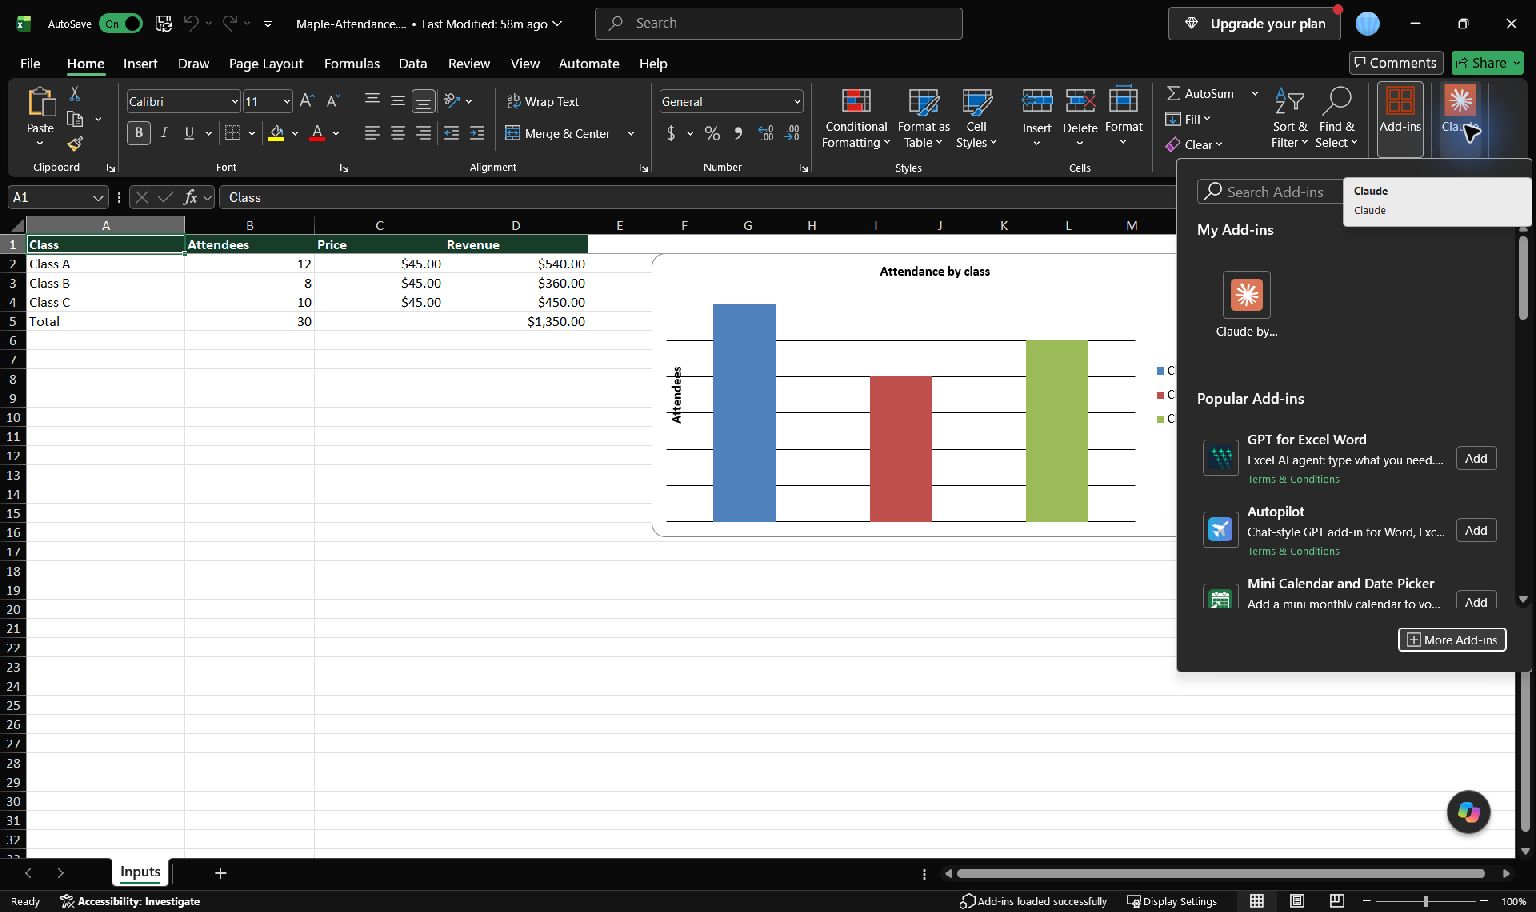Click the Orientation text angle icon
Screen dimensions: 1536x912
click(452, 101)
